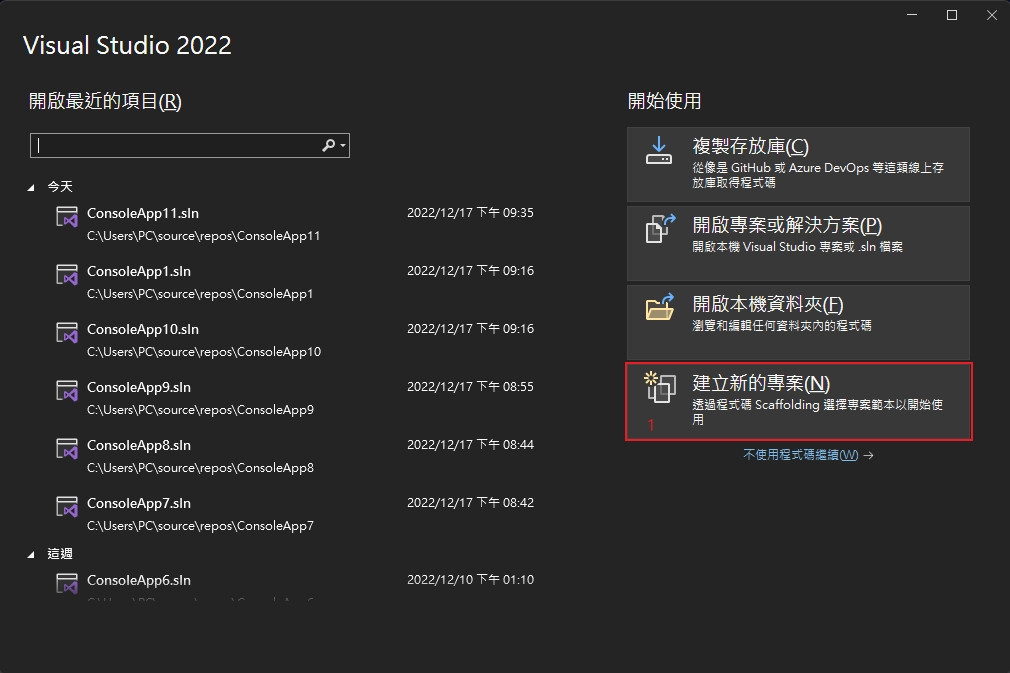Click the create new project sparkle icon

660,387
